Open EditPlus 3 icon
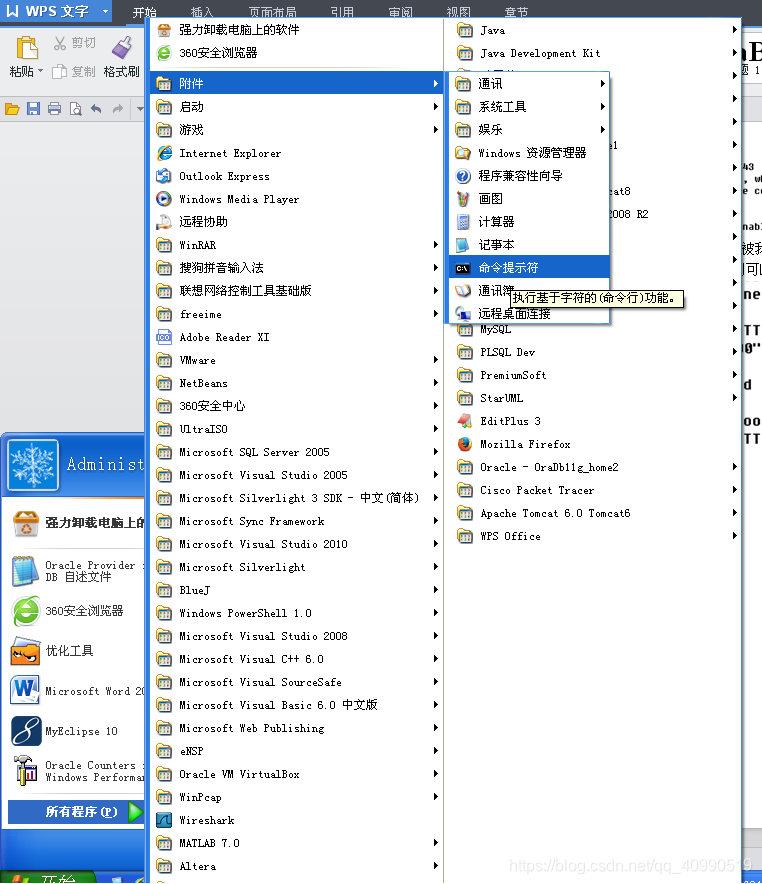Screen dimensions: 762x884 pyautogui.click(x=465, y=421)
